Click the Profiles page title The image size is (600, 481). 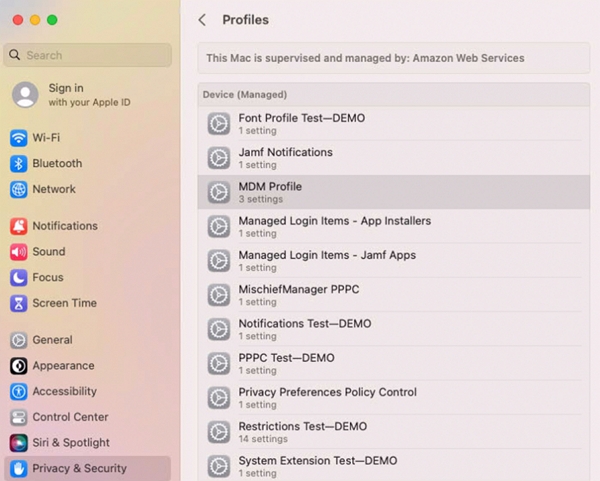[x=246, y=20]
